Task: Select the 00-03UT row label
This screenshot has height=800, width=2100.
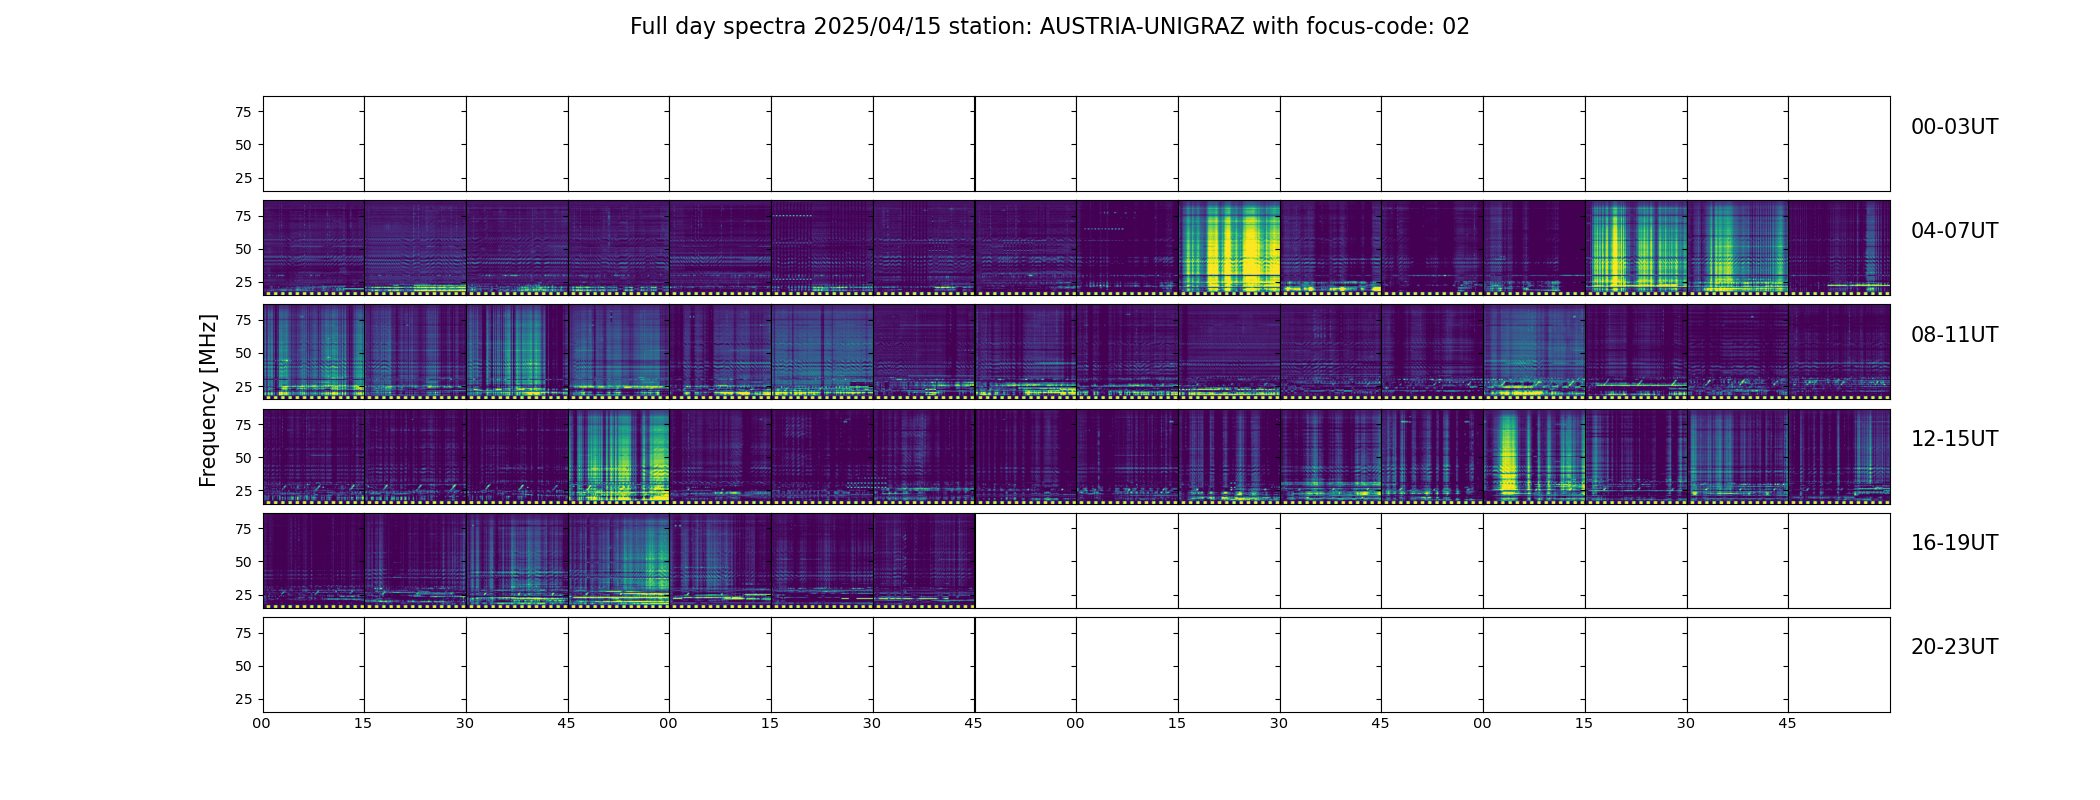Action: (1954, 127)
